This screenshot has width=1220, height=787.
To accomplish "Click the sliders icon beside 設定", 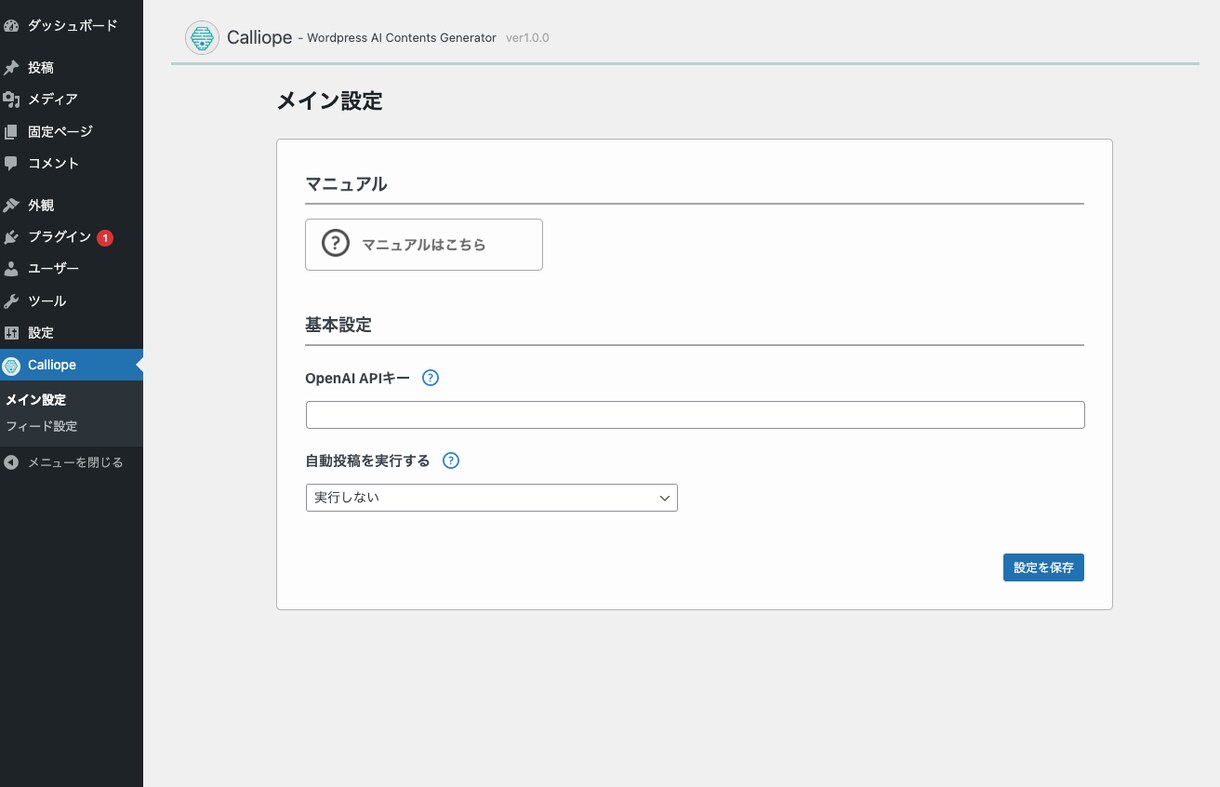I will tap(11, 333).
